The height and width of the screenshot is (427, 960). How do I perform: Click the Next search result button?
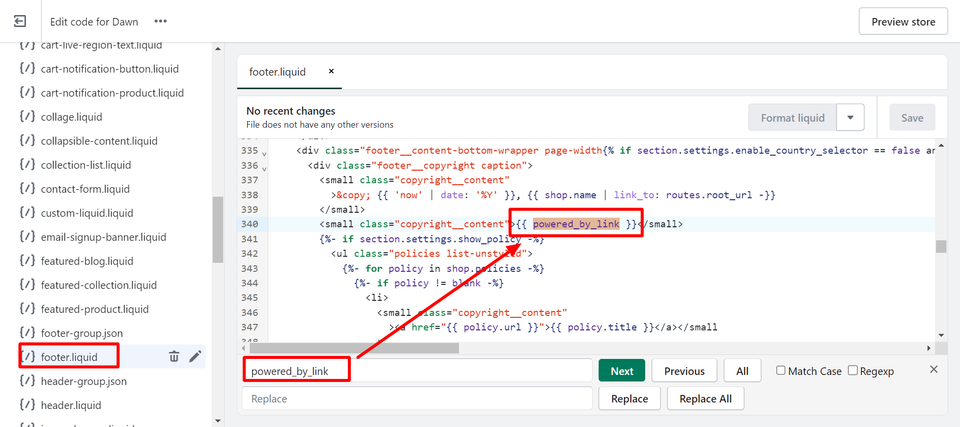(622, 371)
